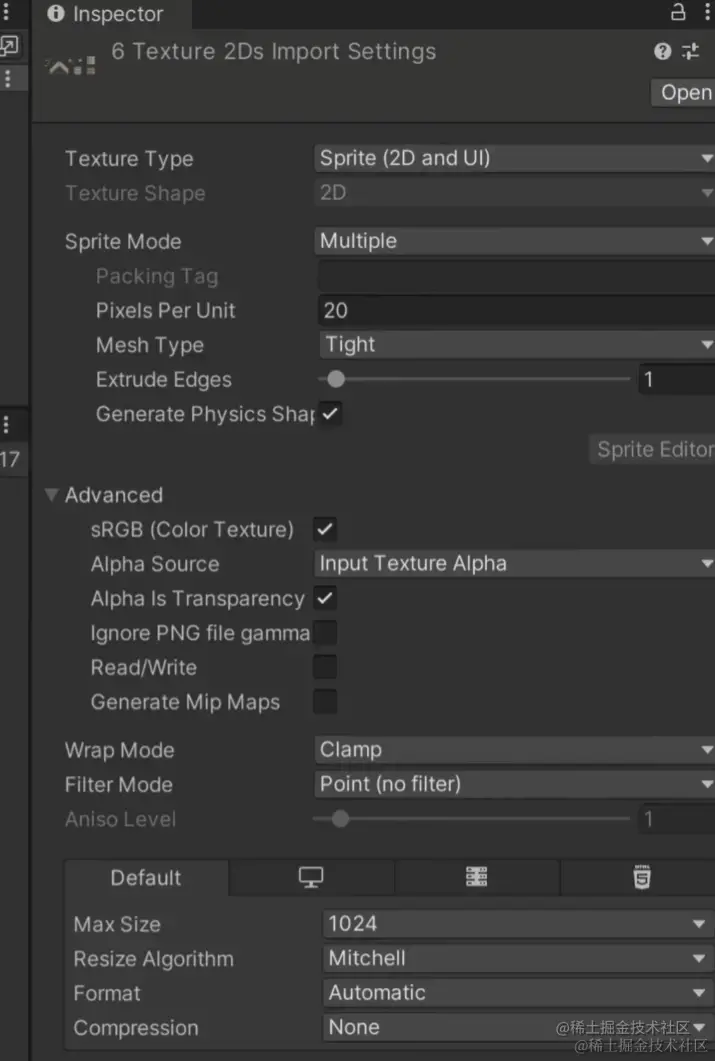715x1061 pixels.
Task: Click the 'Filter Mode' label
Action: (x=118, y=785)
